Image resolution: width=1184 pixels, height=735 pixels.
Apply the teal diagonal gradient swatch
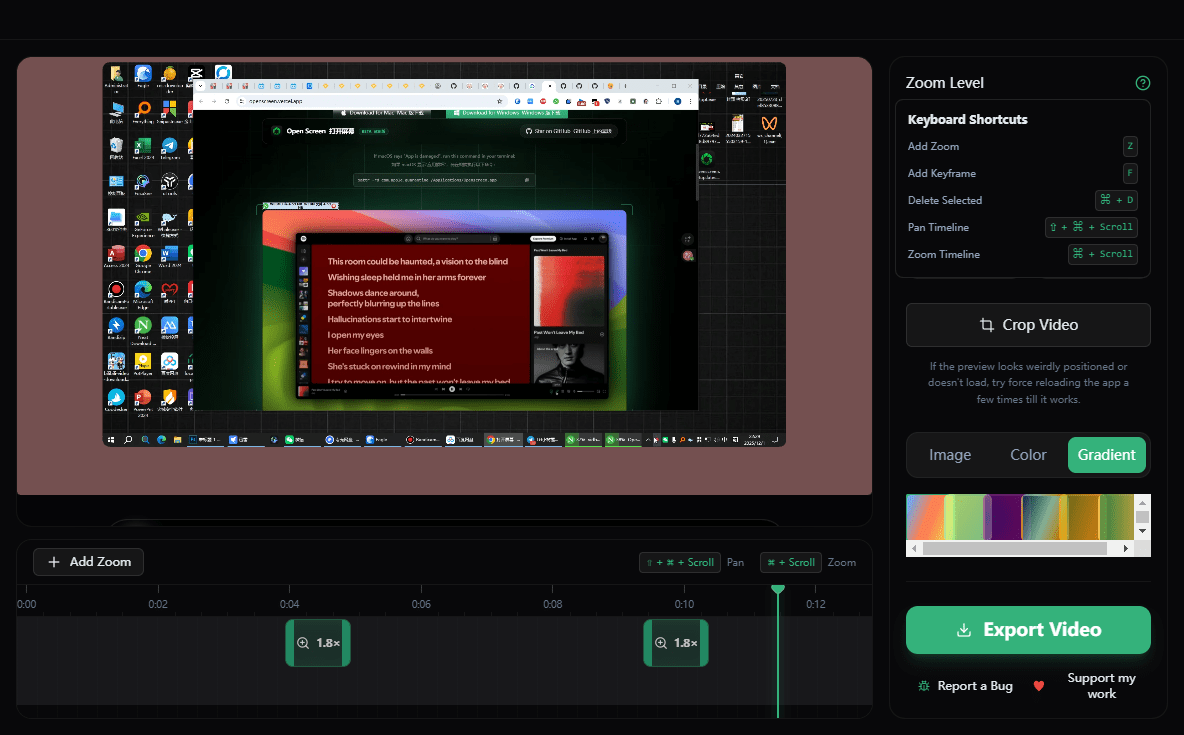coord(1040,517)
